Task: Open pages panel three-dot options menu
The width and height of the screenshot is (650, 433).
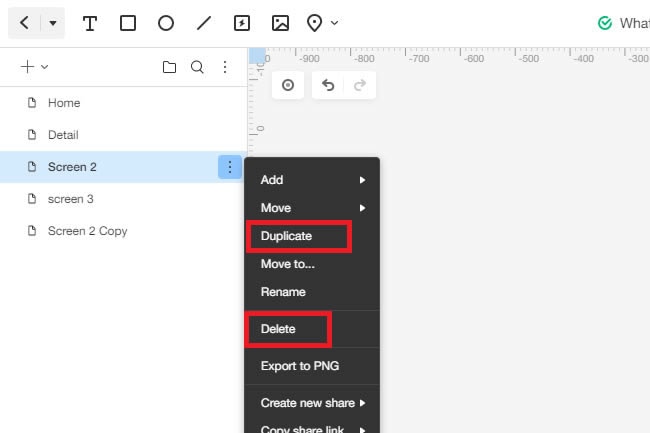Action: 225,67
